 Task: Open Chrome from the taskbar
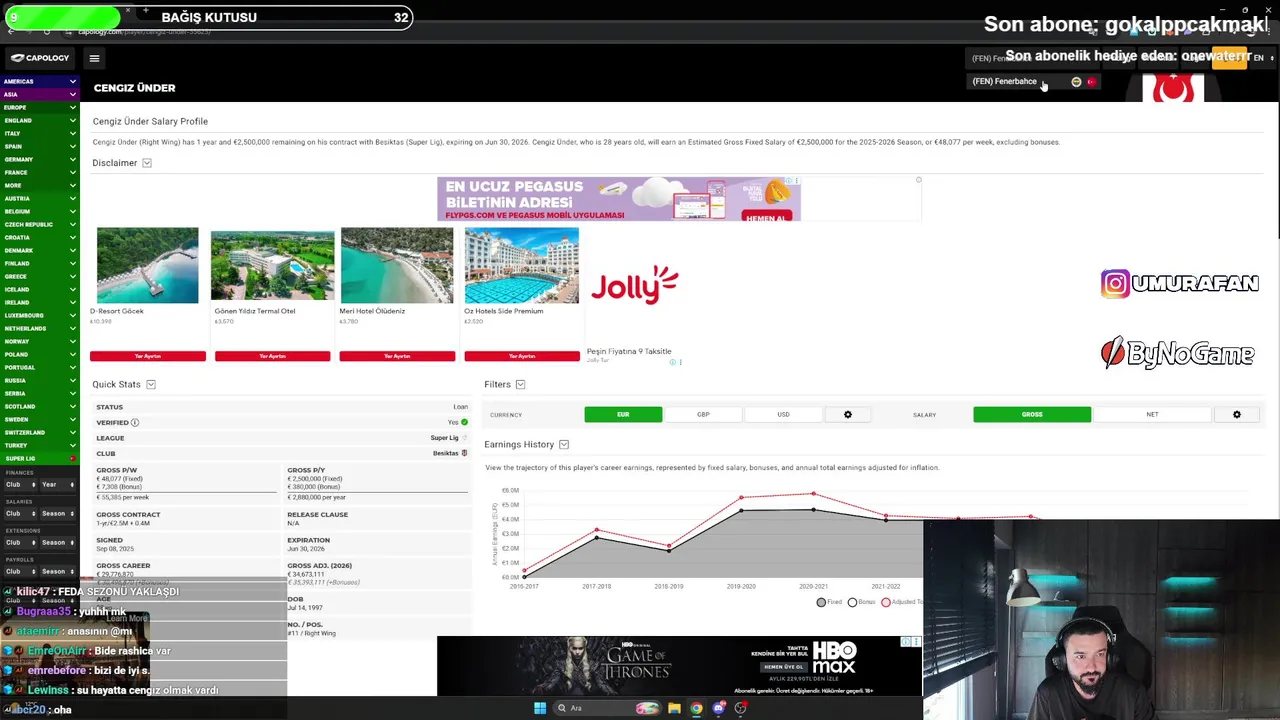tap(696, 708)
